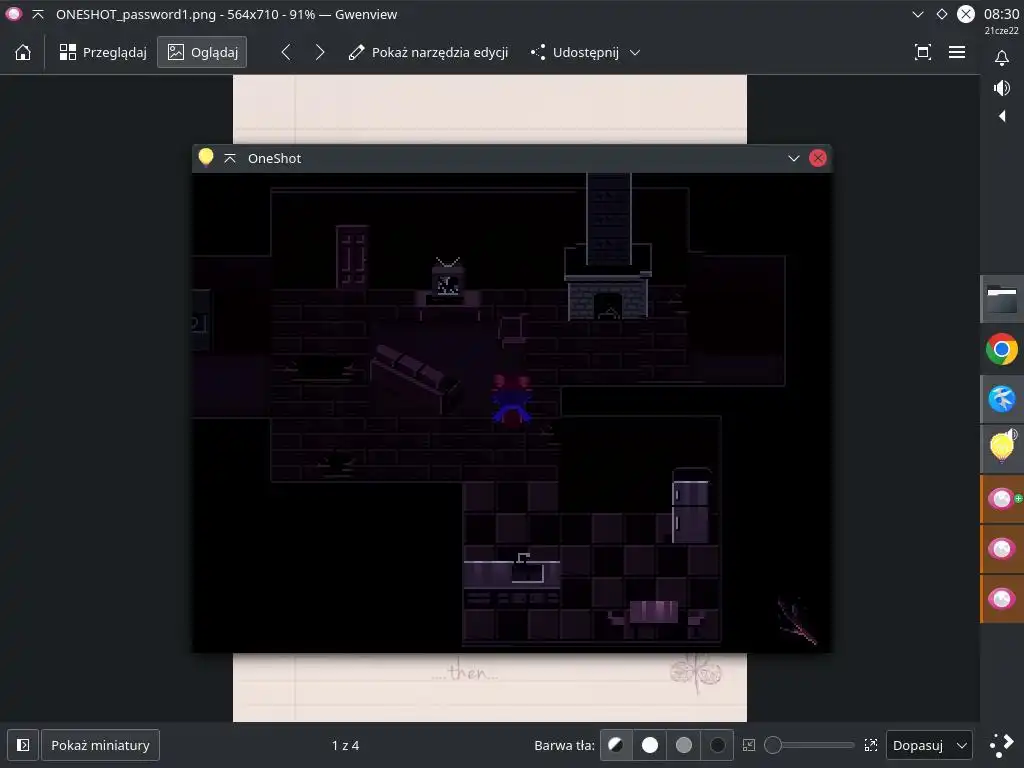Click the OneShot lightbulb icon in pictured titlebar
This screenshot has height=768, width=1024.
point(206,157)
